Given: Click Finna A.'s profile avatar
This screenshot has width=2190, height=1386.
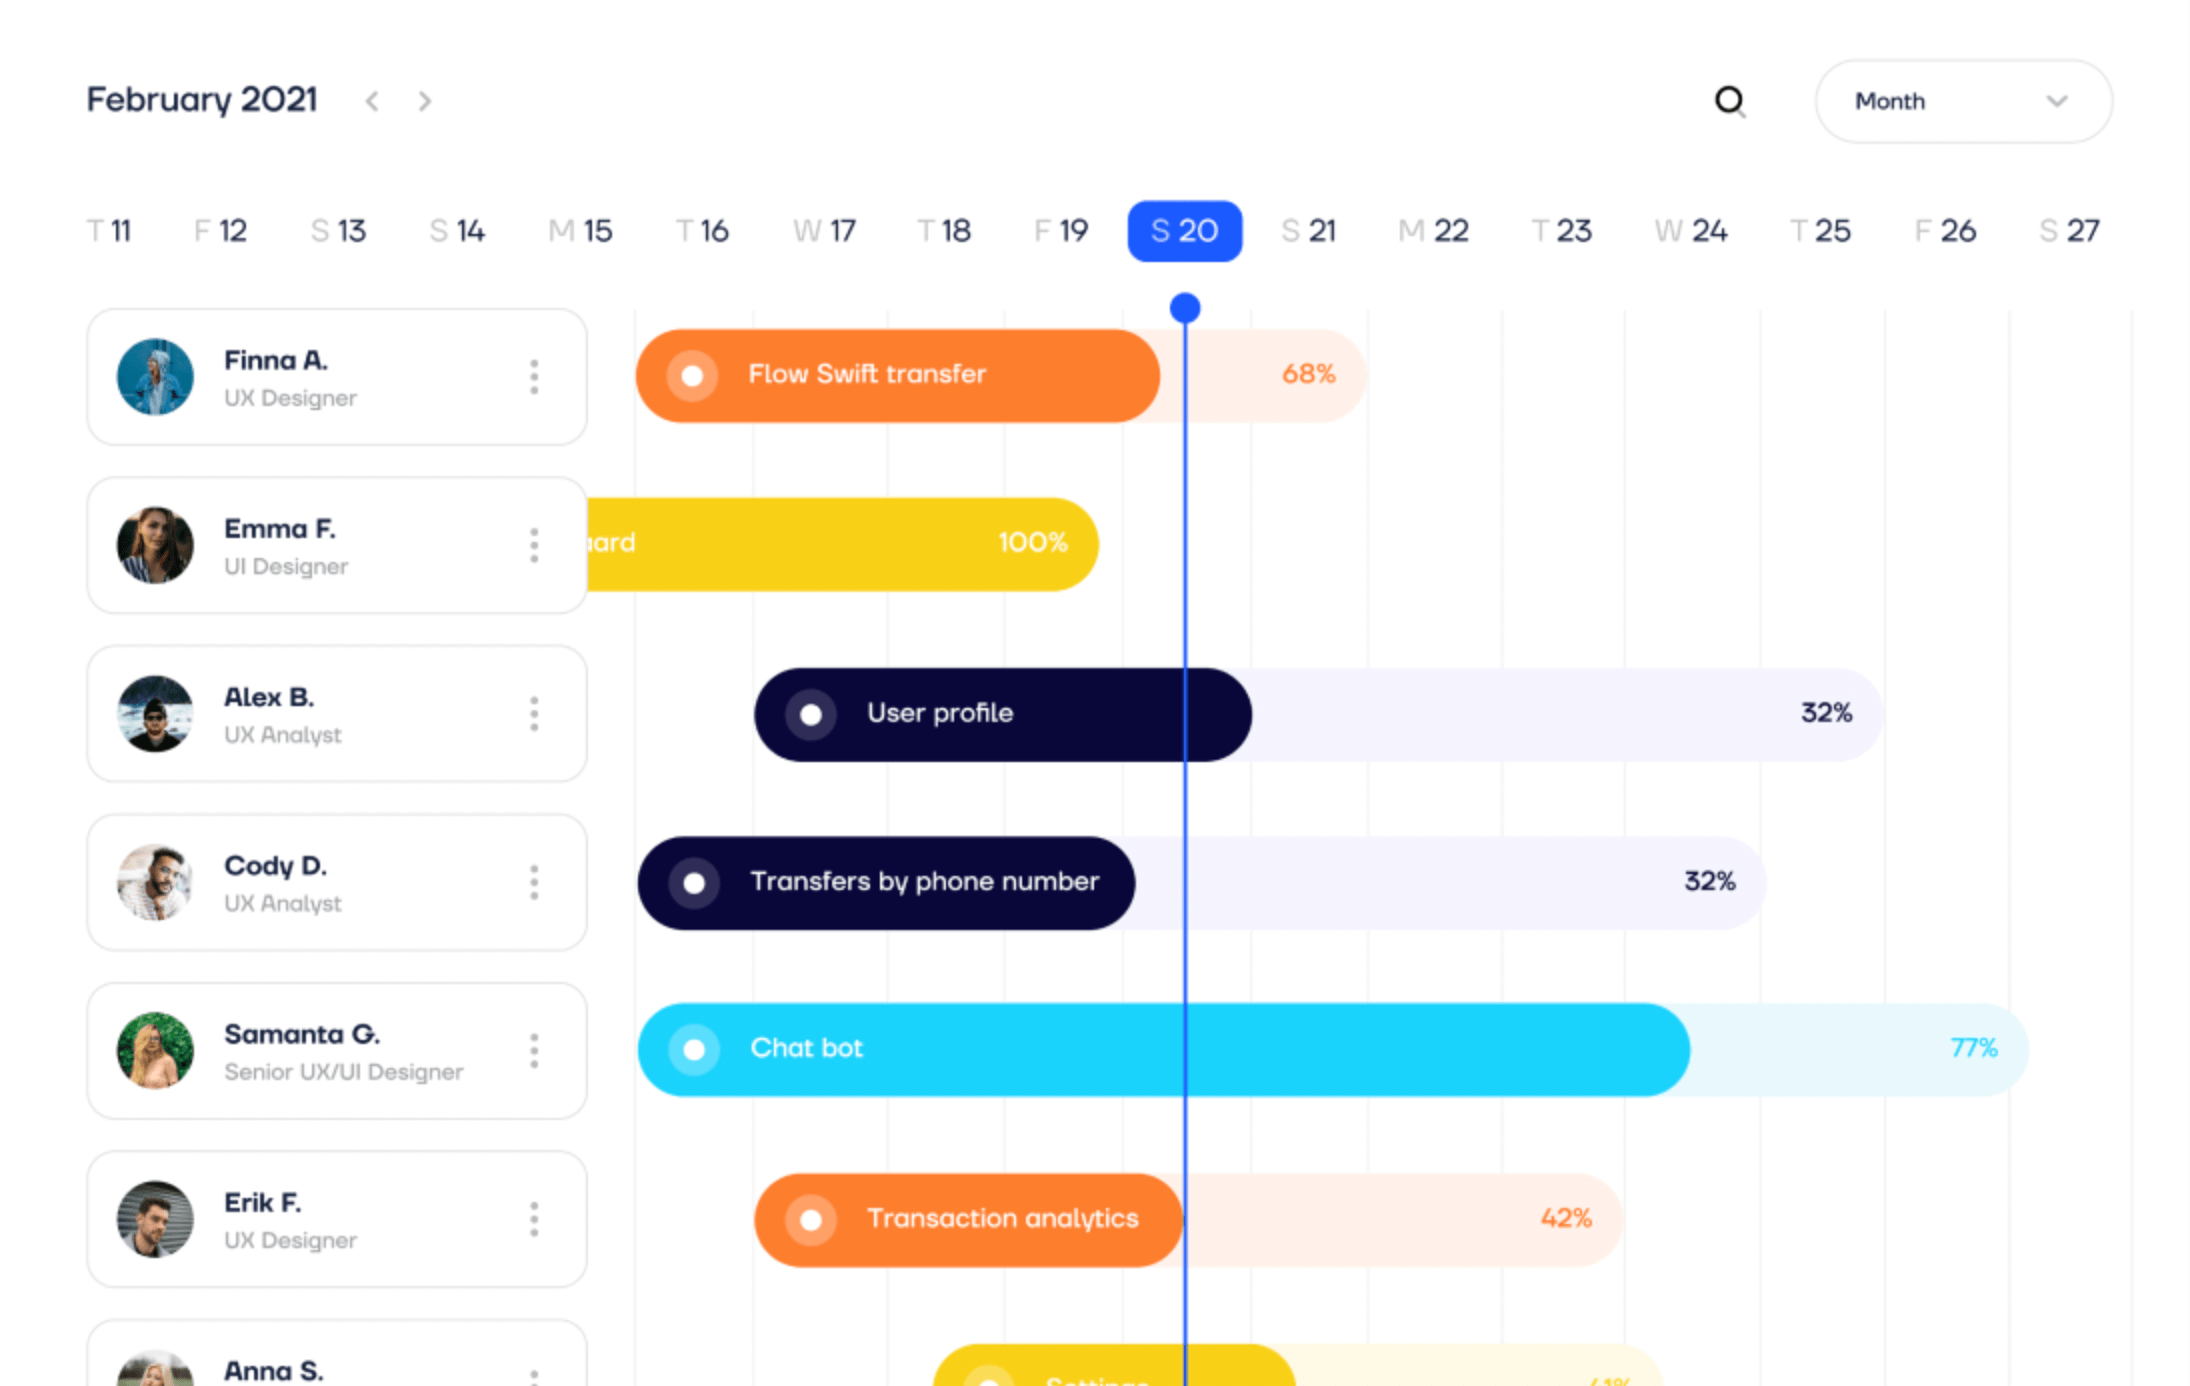Looking at the screenshot, I should pyautogui.click(x=155, y=377).
